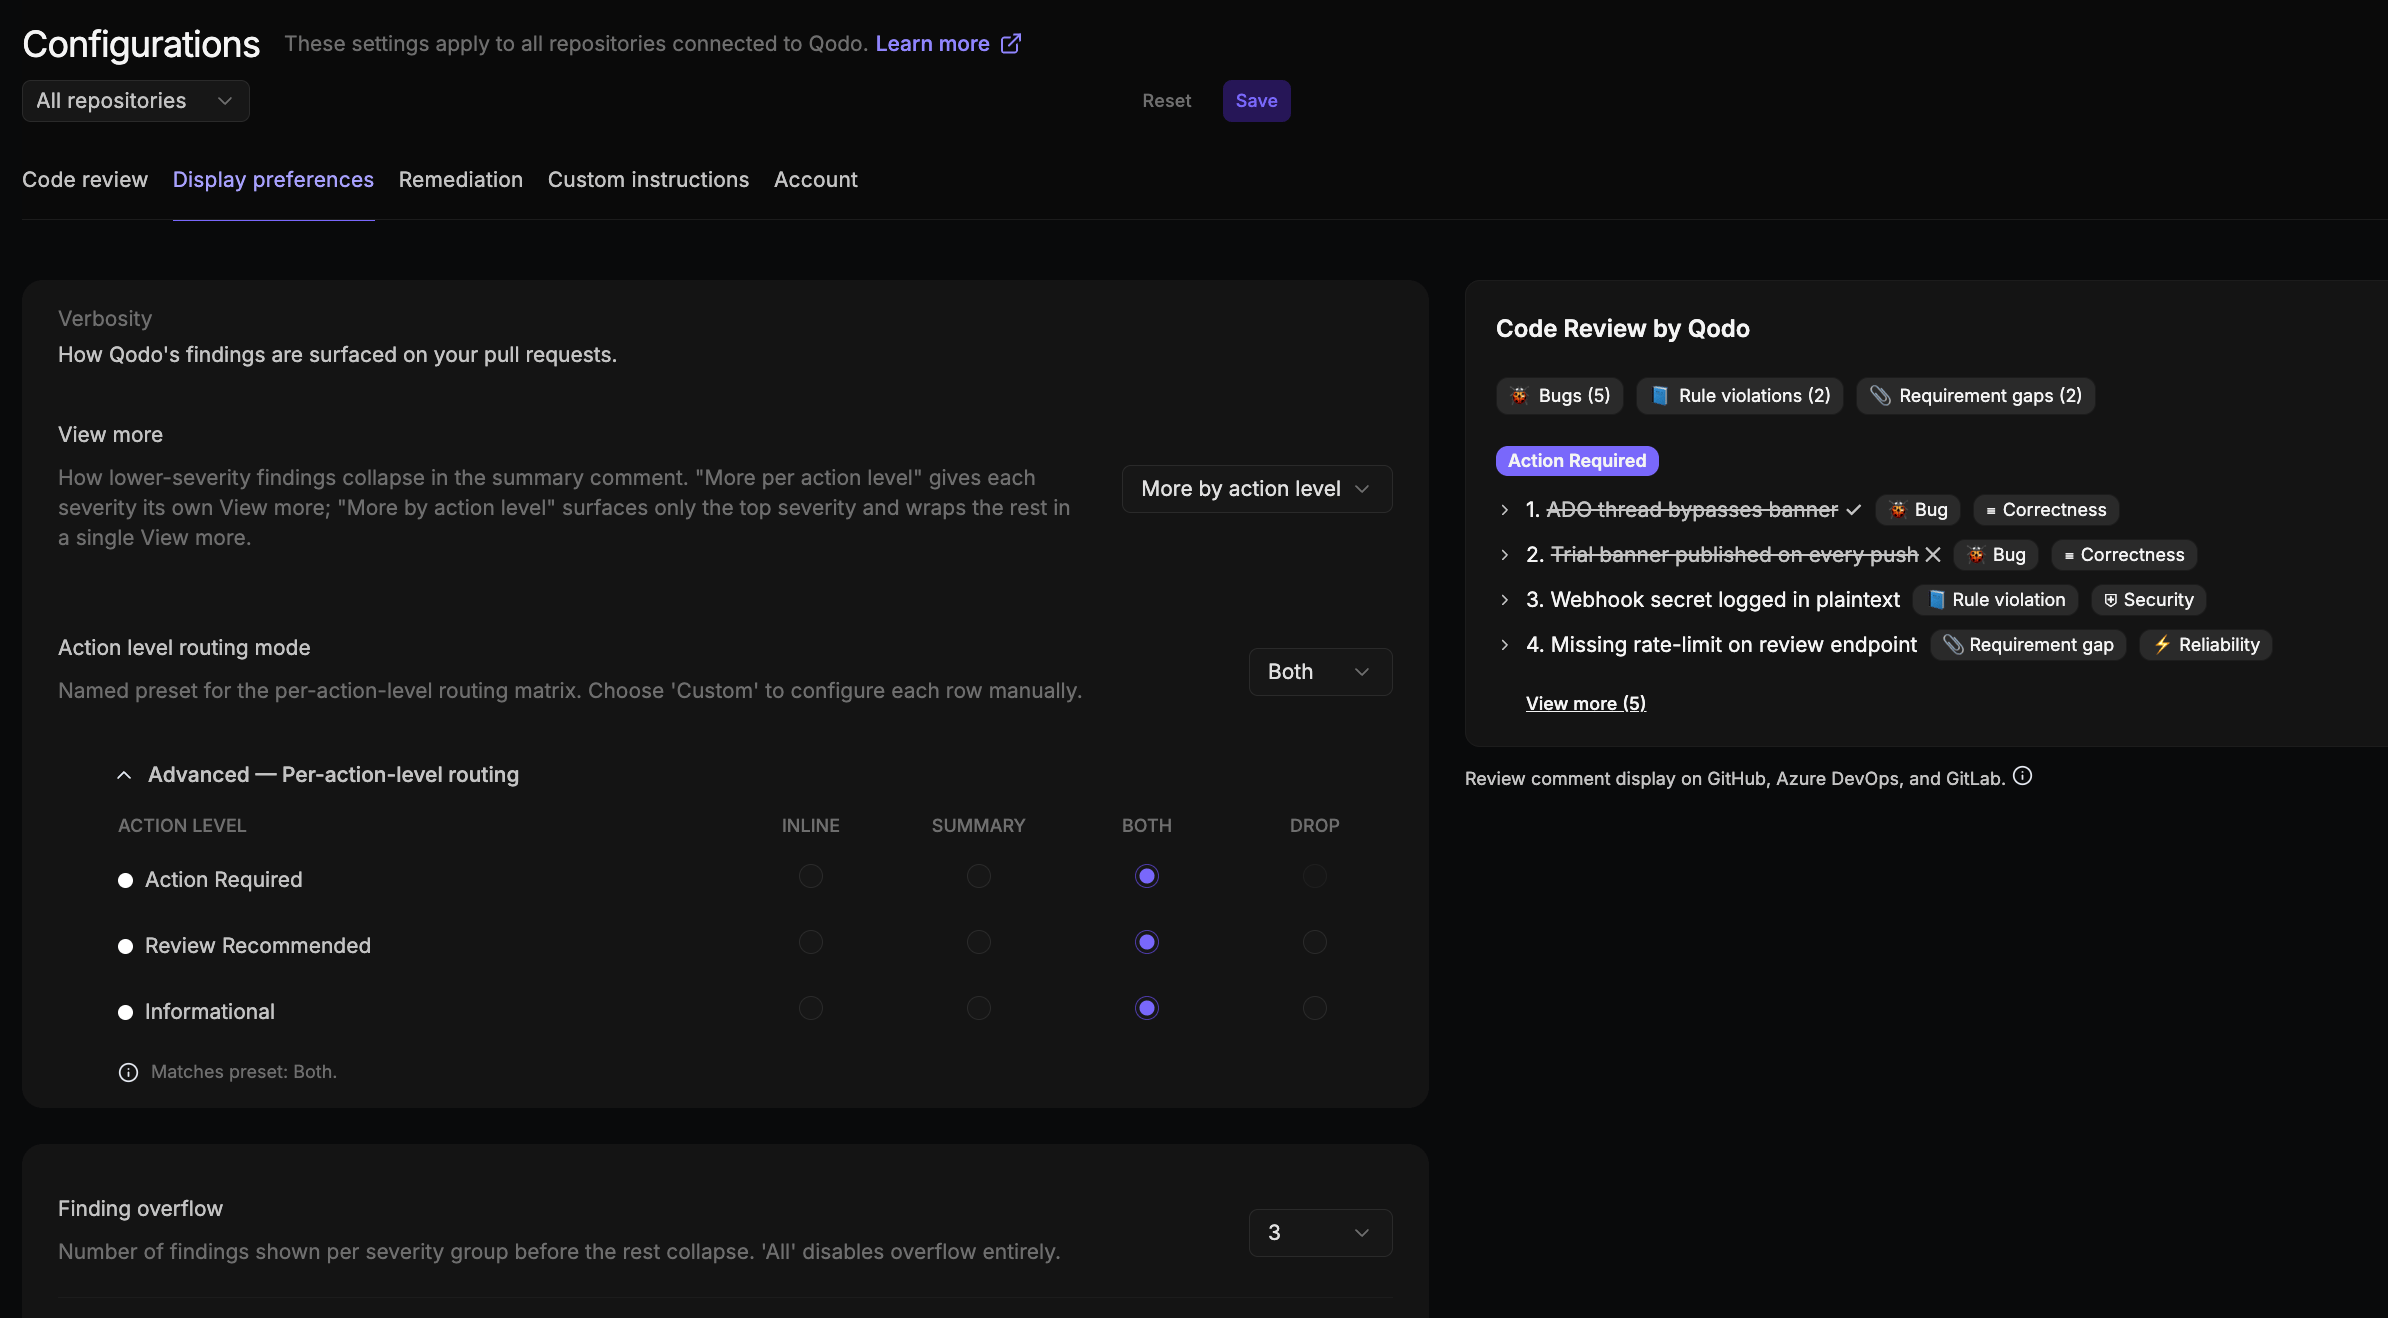Click the DROP column header
The width and height of the screenshot is (2388, 1318).
[1315, 826]
